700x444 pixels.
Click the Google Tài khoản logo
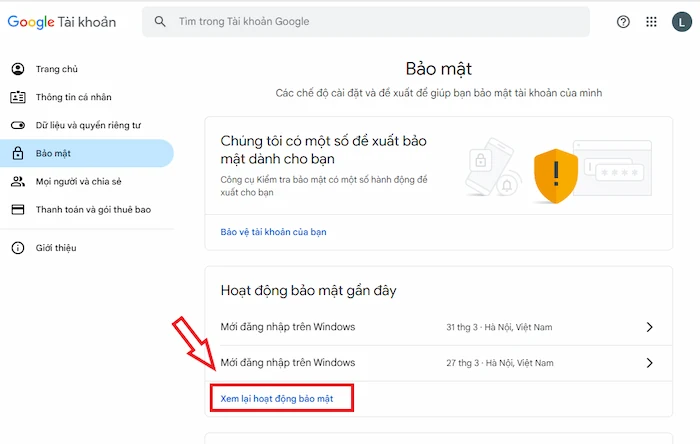pos(62,22)
